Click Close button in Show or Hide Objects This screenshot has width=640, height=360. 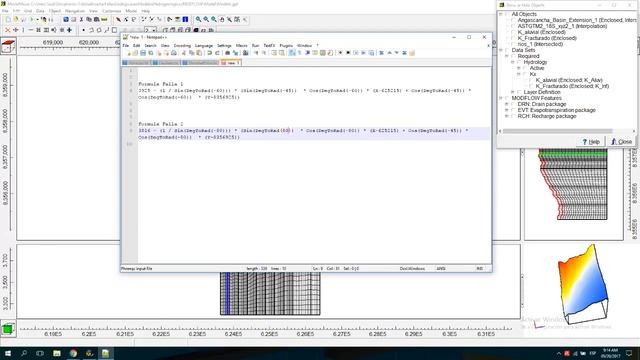[x=621, y=142]
